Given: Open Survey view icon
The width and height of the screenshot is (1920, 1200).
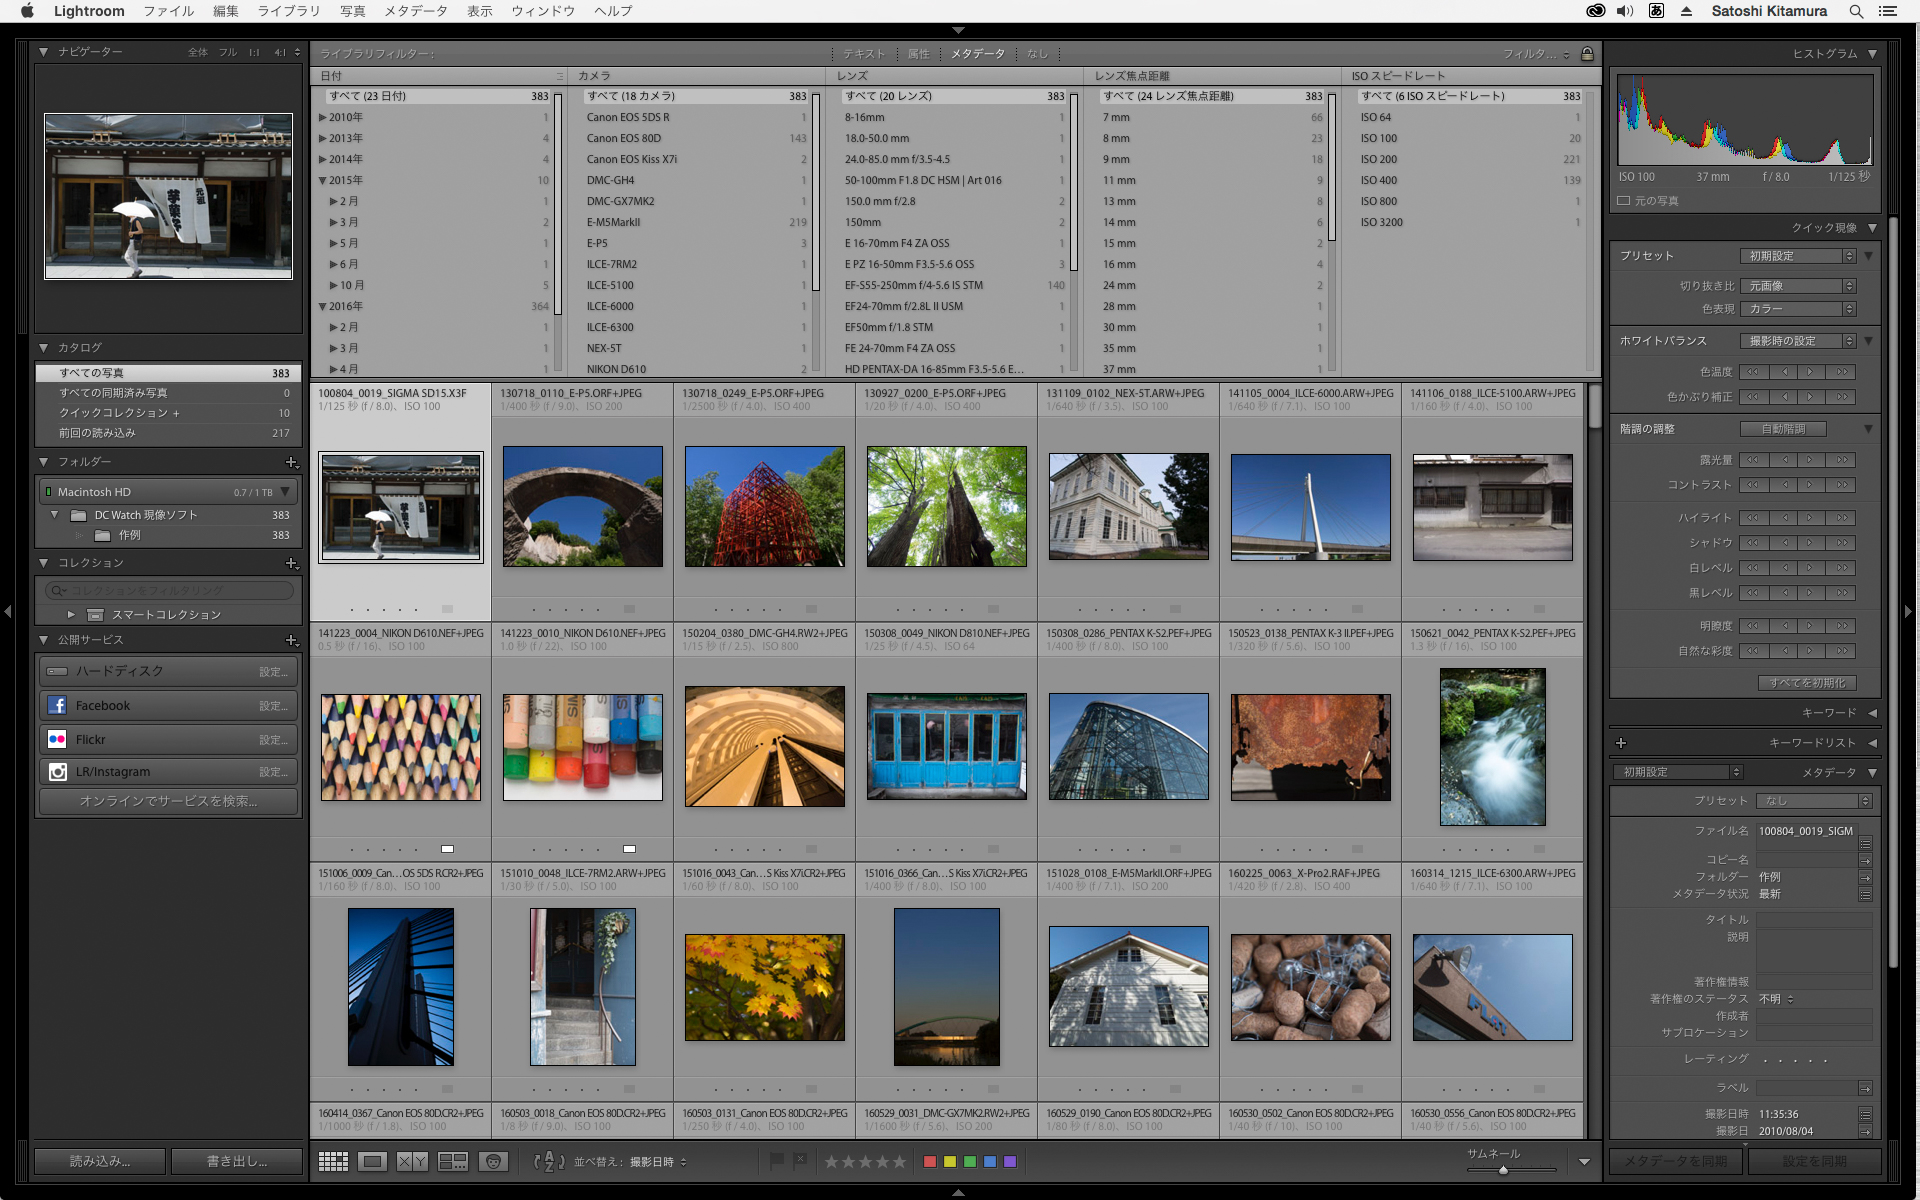Looking at the screenshot, I should [x=453, y=1161].
